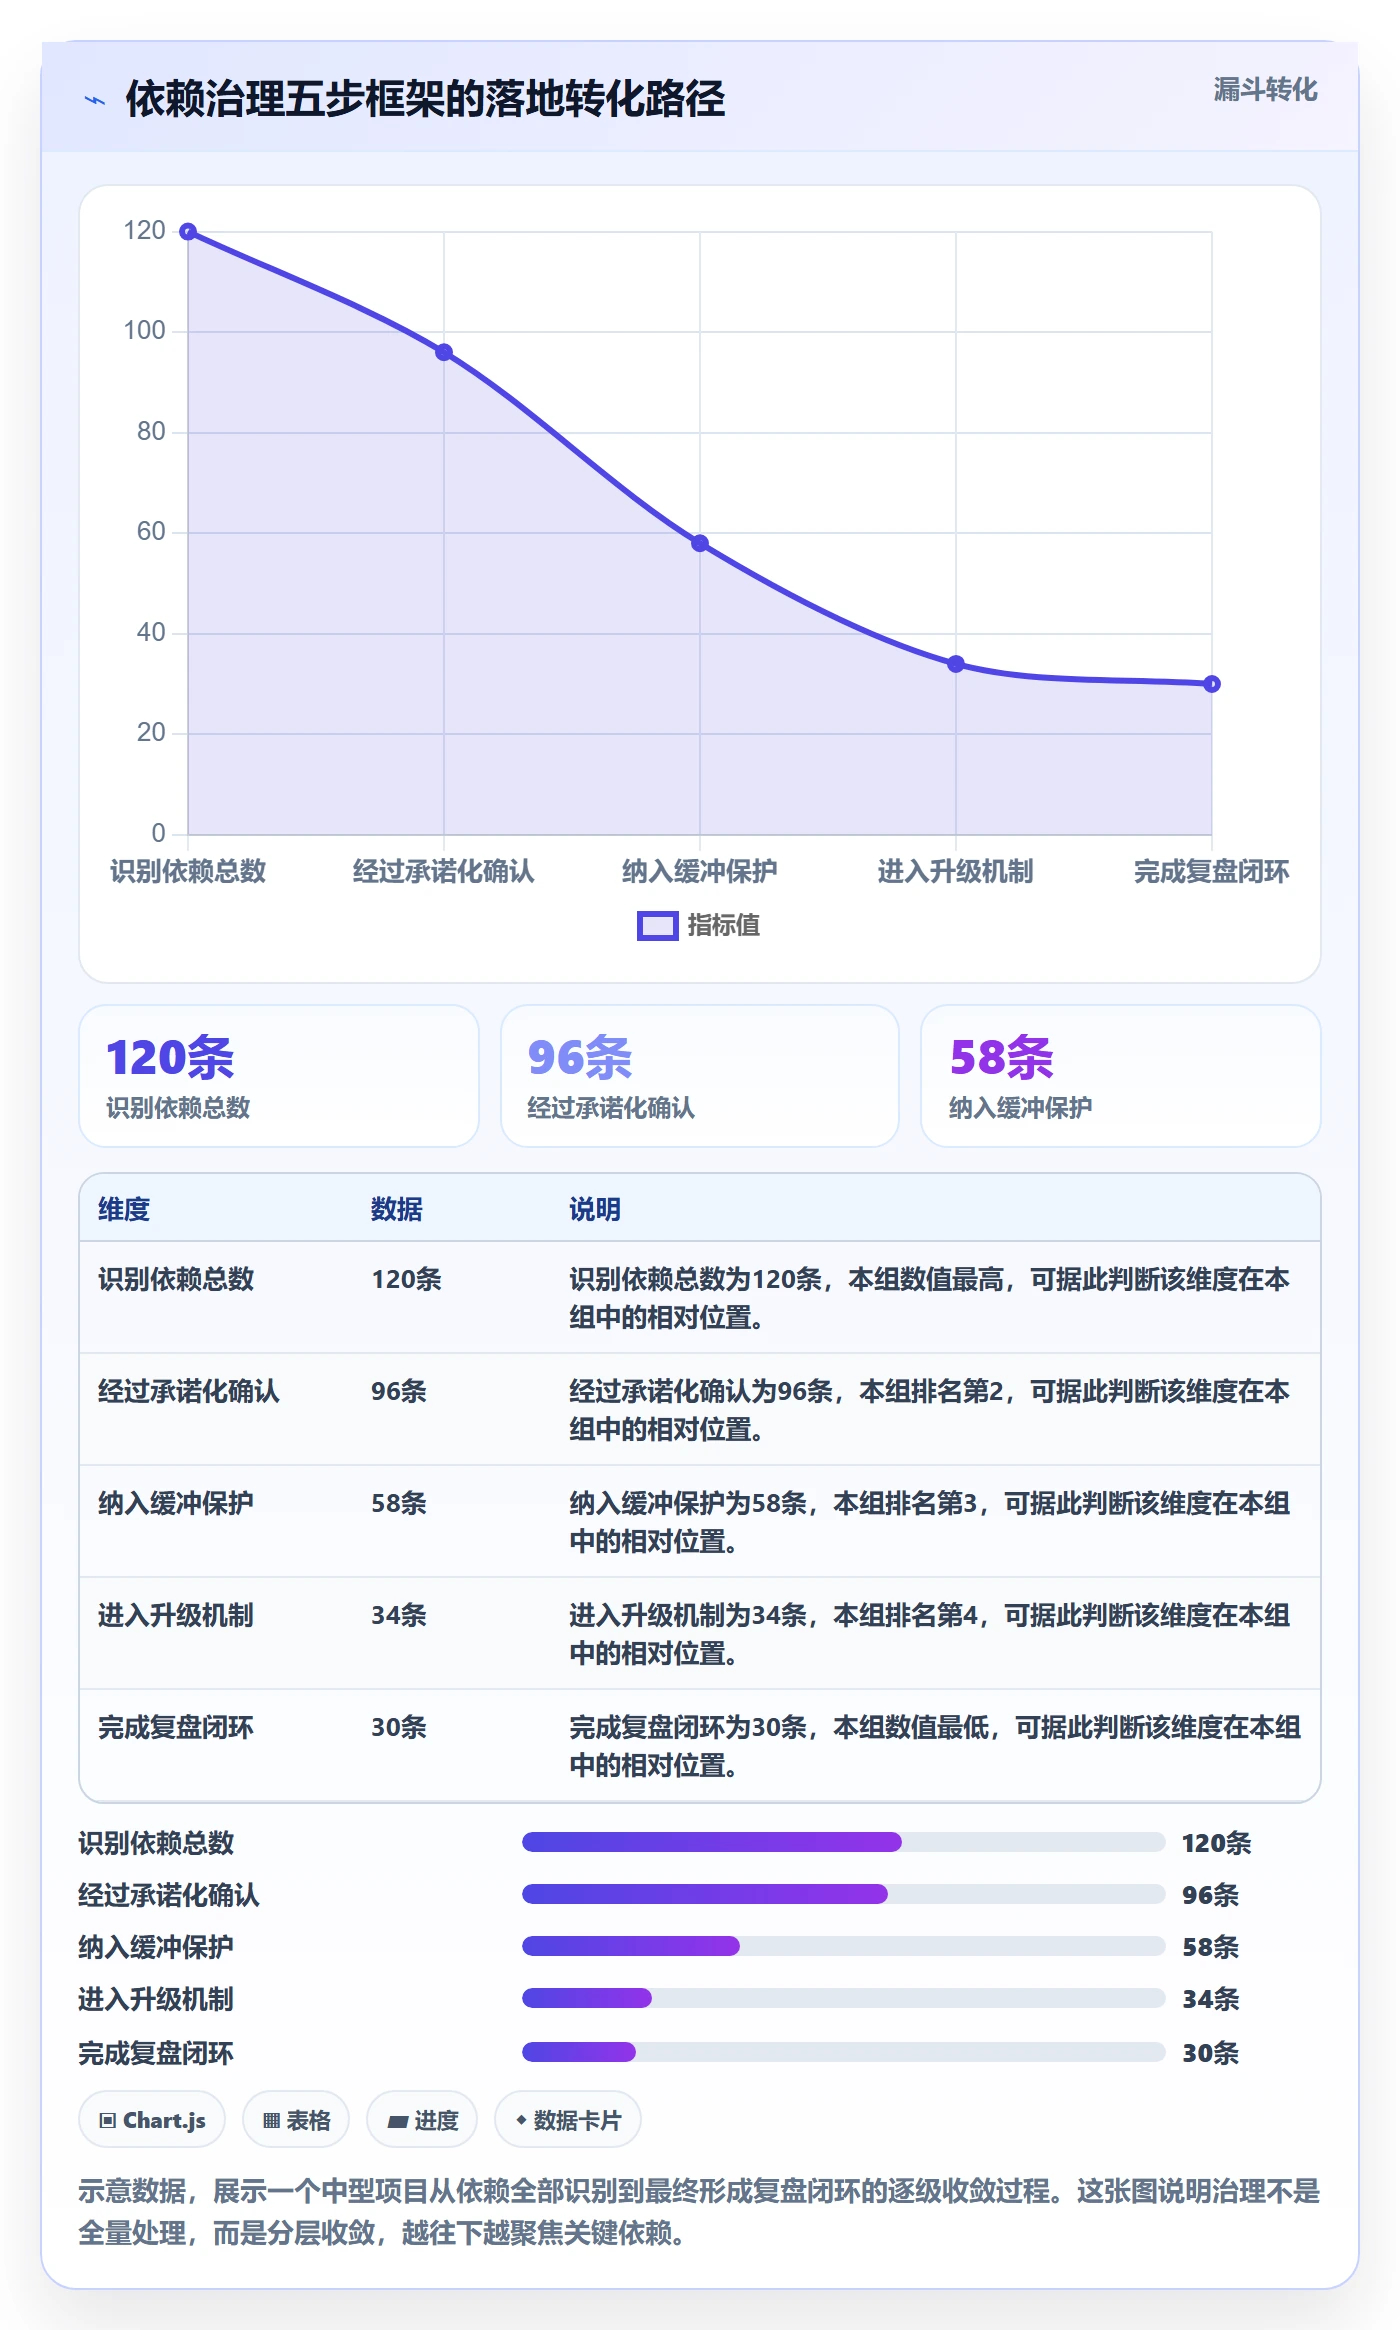Select table cell 纳入缓冲保护
This screenshot has height=2330, width=1400.
point(176,1503)
